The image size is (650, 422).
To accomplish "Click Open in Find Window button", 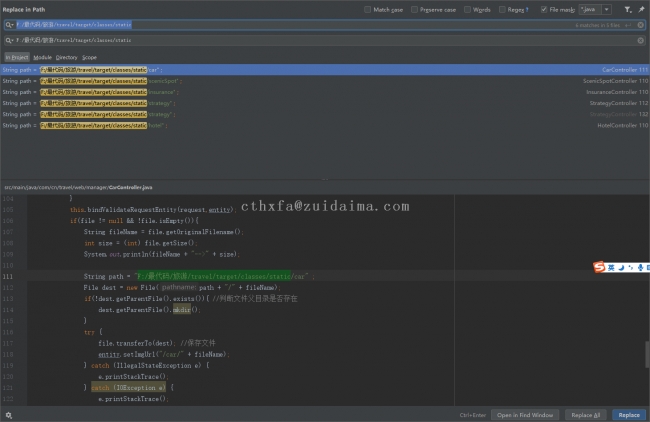I will click(x=525, y=414).
